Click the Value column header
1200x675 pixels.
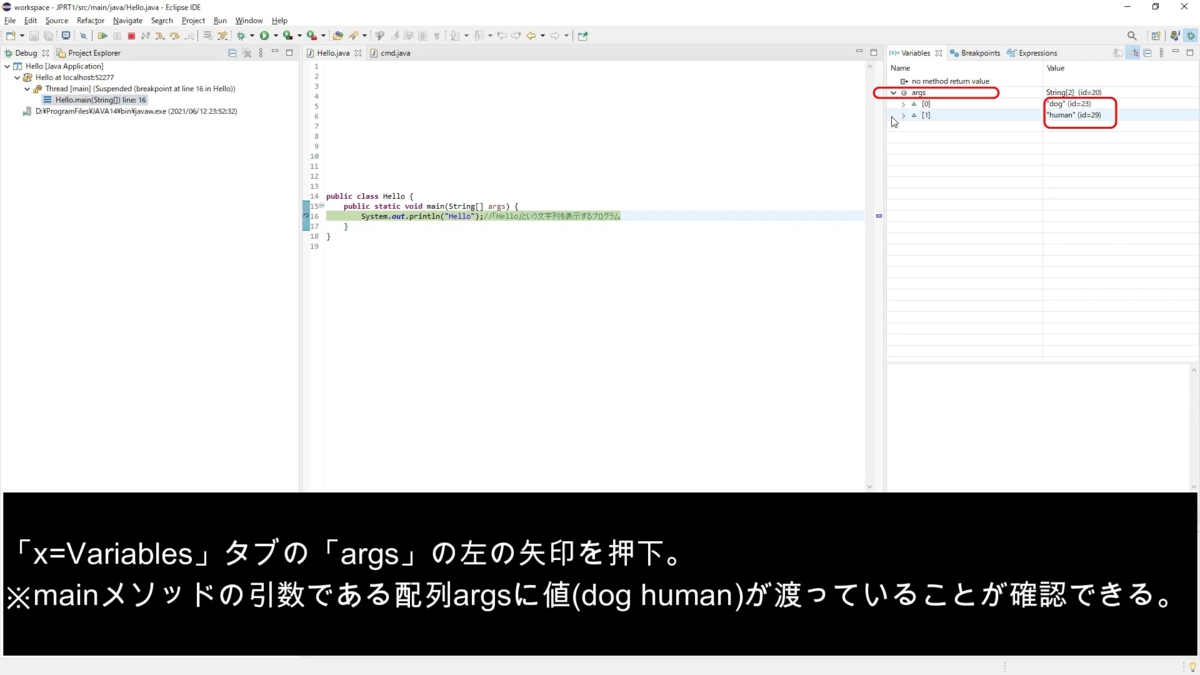pyautogui.click(x=1055, y=68)
